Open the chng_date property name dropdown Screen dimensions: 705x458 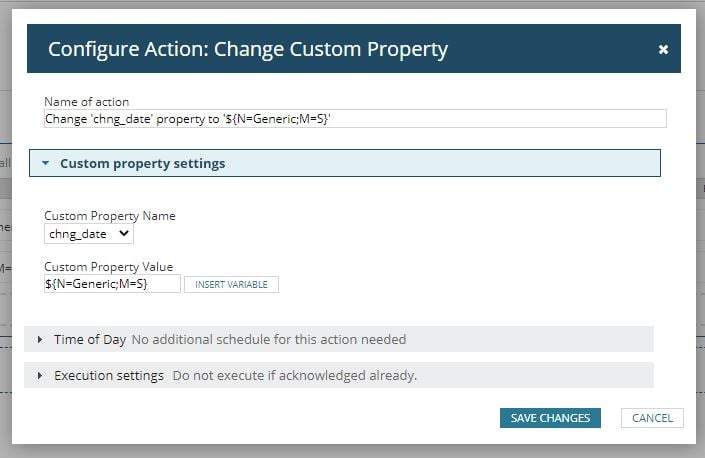pyautogui.click(x=89, y=234)
